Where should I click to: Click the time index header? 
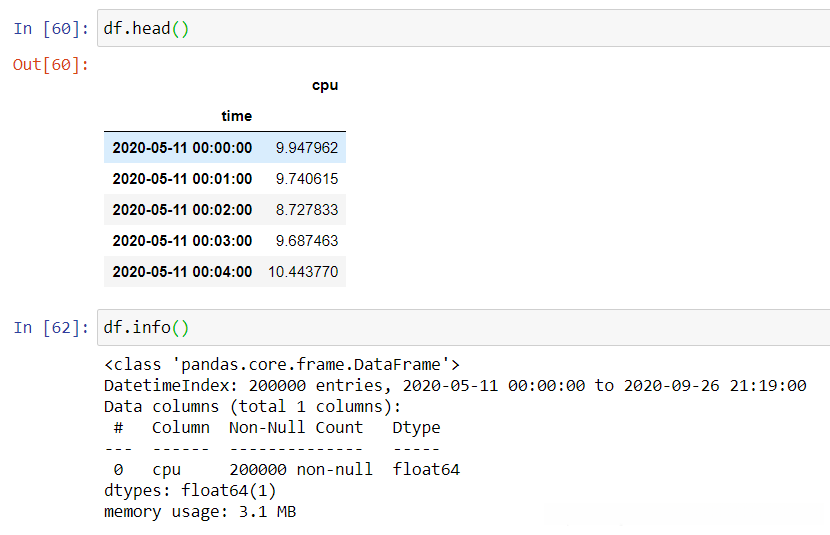237,116
